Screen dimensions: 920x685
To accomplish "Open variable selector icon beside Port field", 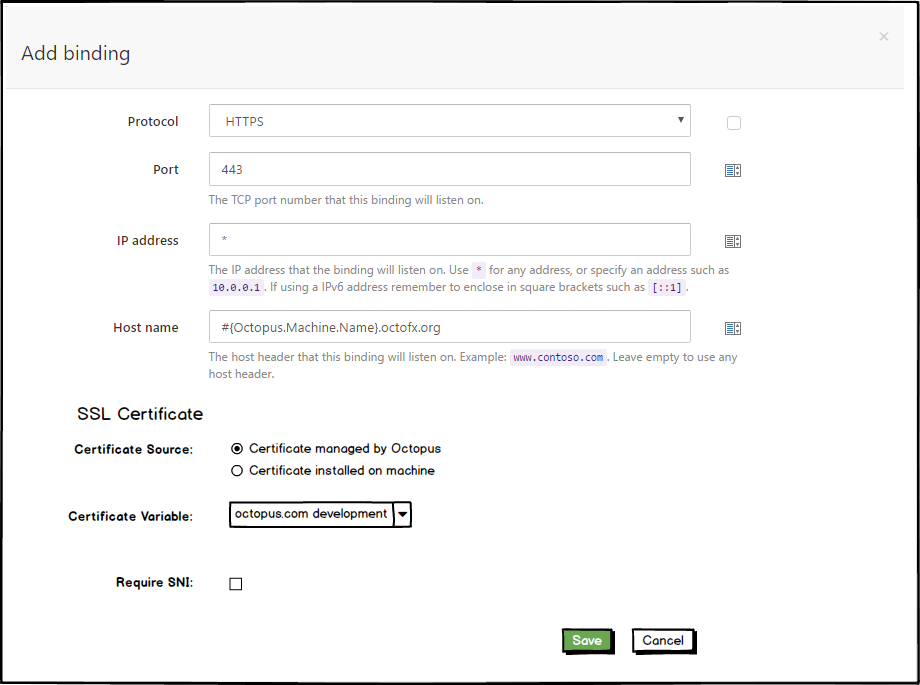I will point(733,169).
